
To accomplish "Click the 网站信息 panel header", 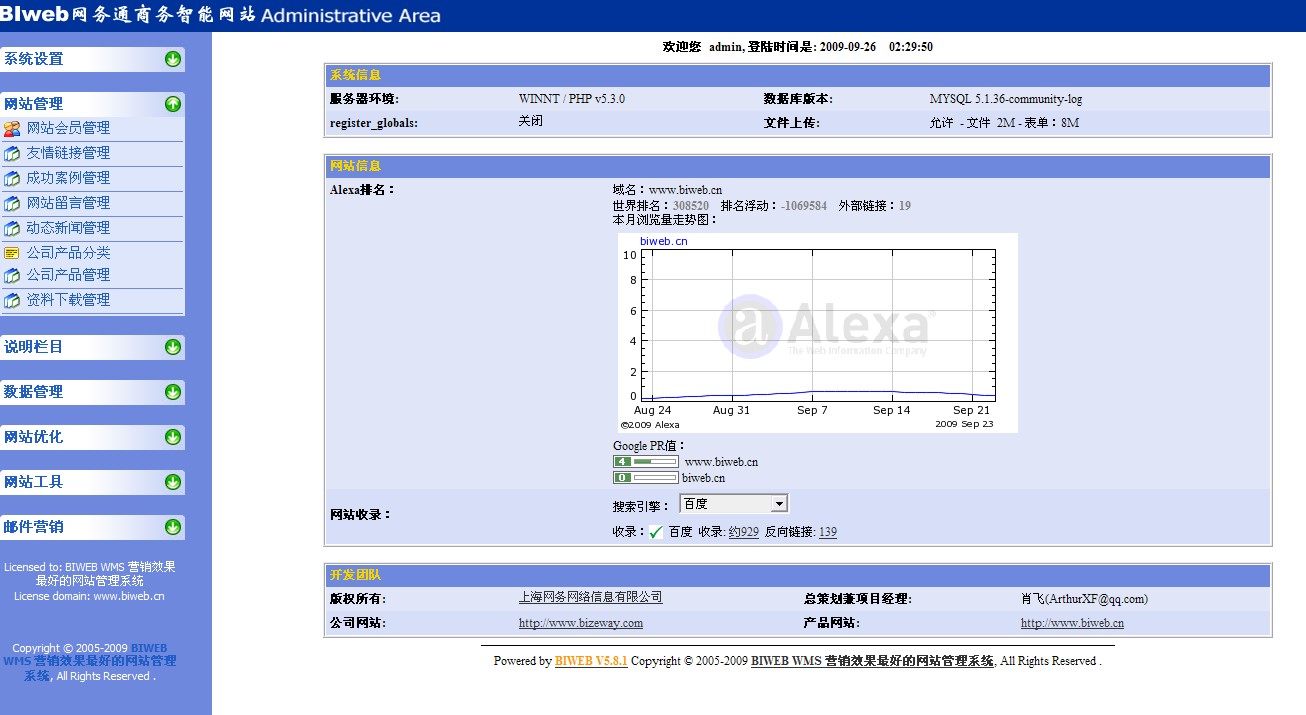I will pos(797,166).
